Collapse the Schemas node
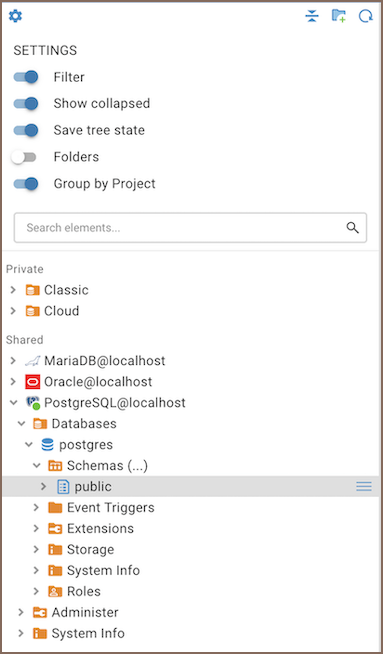The height and width of the screenshot is (654, 383). click(37, 465)
